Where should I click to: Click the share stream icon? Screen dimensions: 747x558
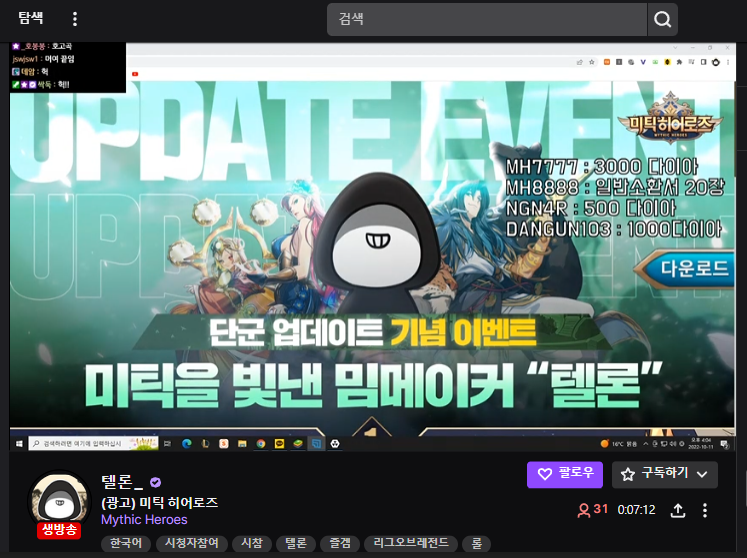click(677, 510)
